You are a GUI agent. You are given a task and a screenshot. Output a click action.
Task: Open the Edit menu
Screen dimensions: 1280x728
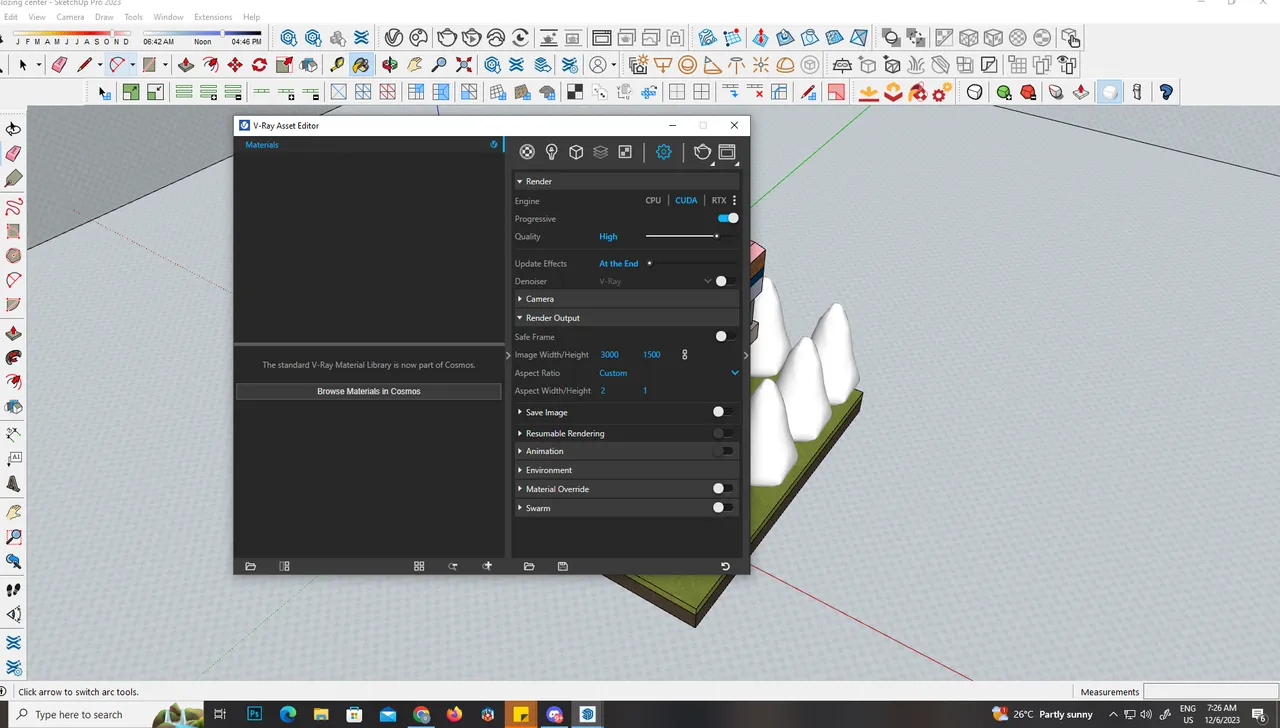[x=11, y=17]
